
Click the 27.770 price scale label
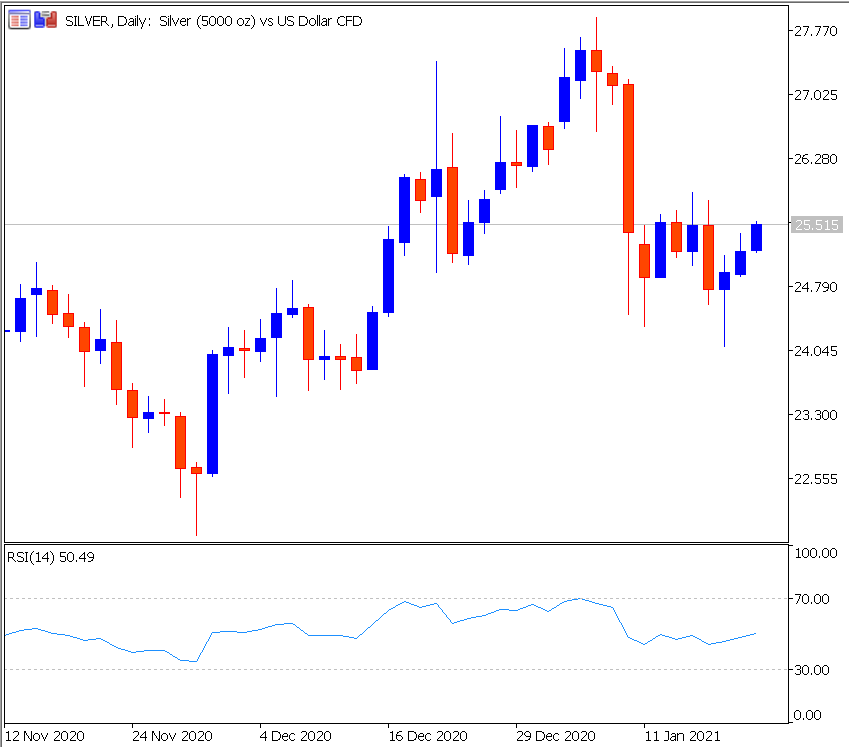click(x=815, y=31)
